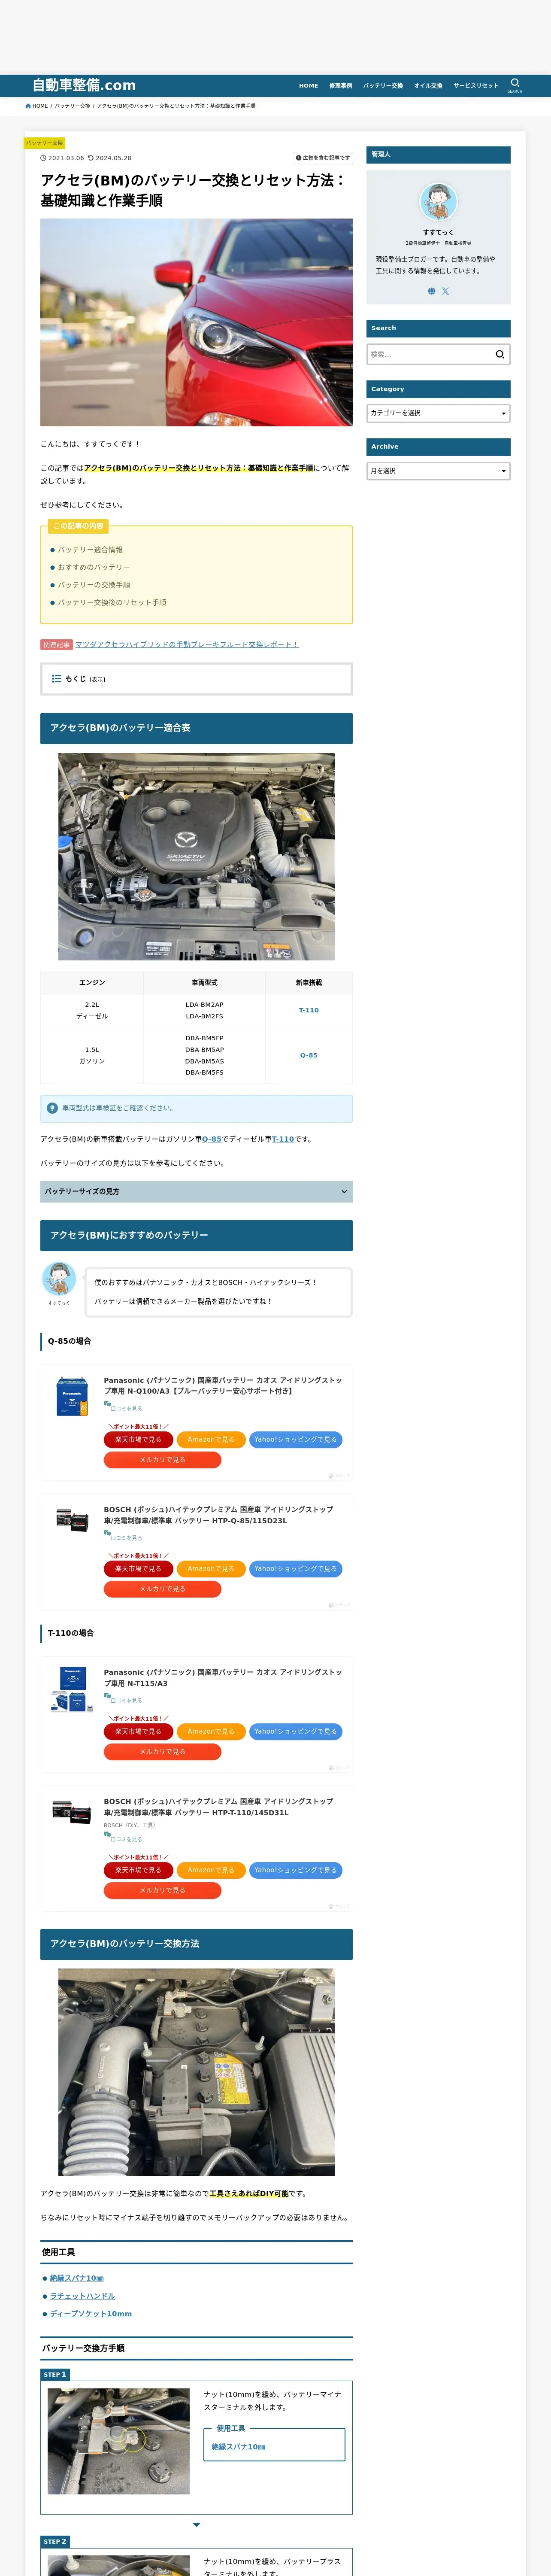Viewport: 551px width, 2576px height.
Task: Open related article マツダアクセラハイブリッド link
Action: pos(187,644)
